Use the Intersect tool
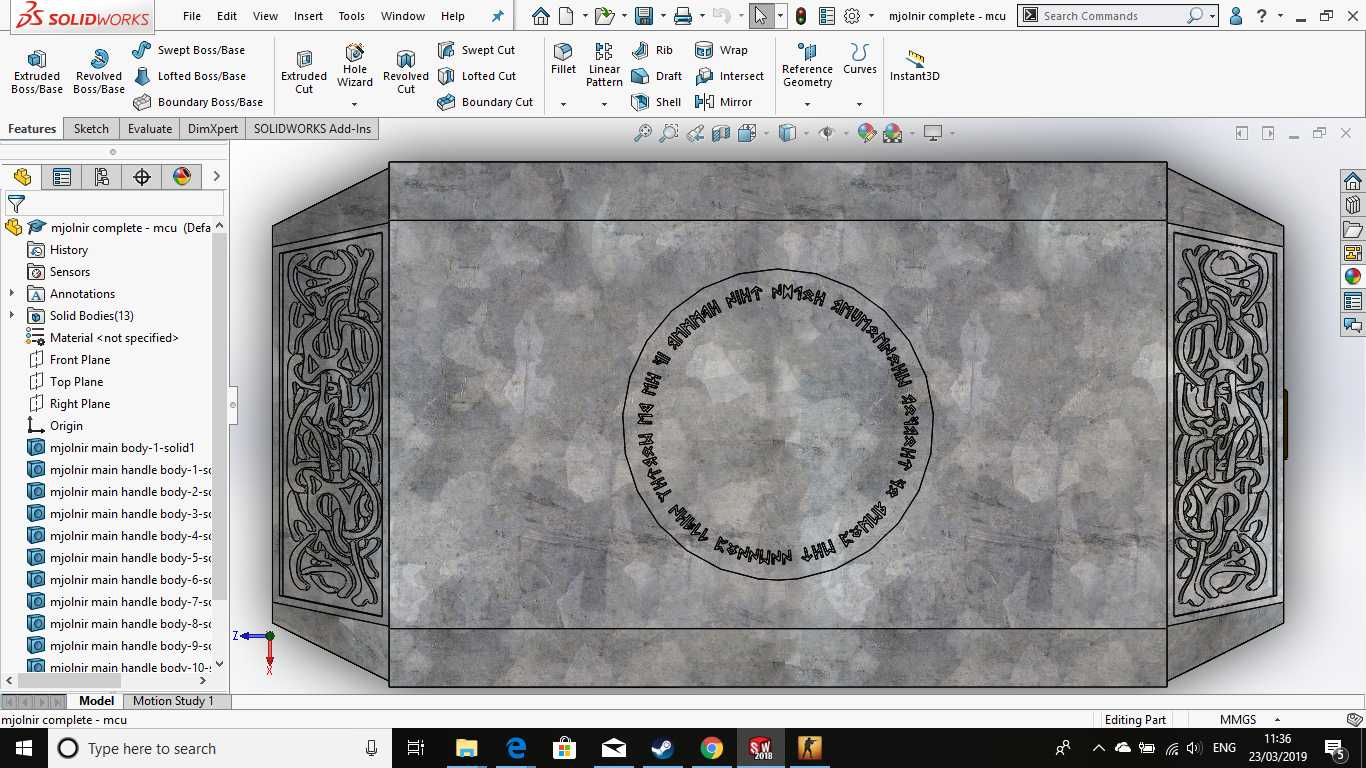 (729, 76)
